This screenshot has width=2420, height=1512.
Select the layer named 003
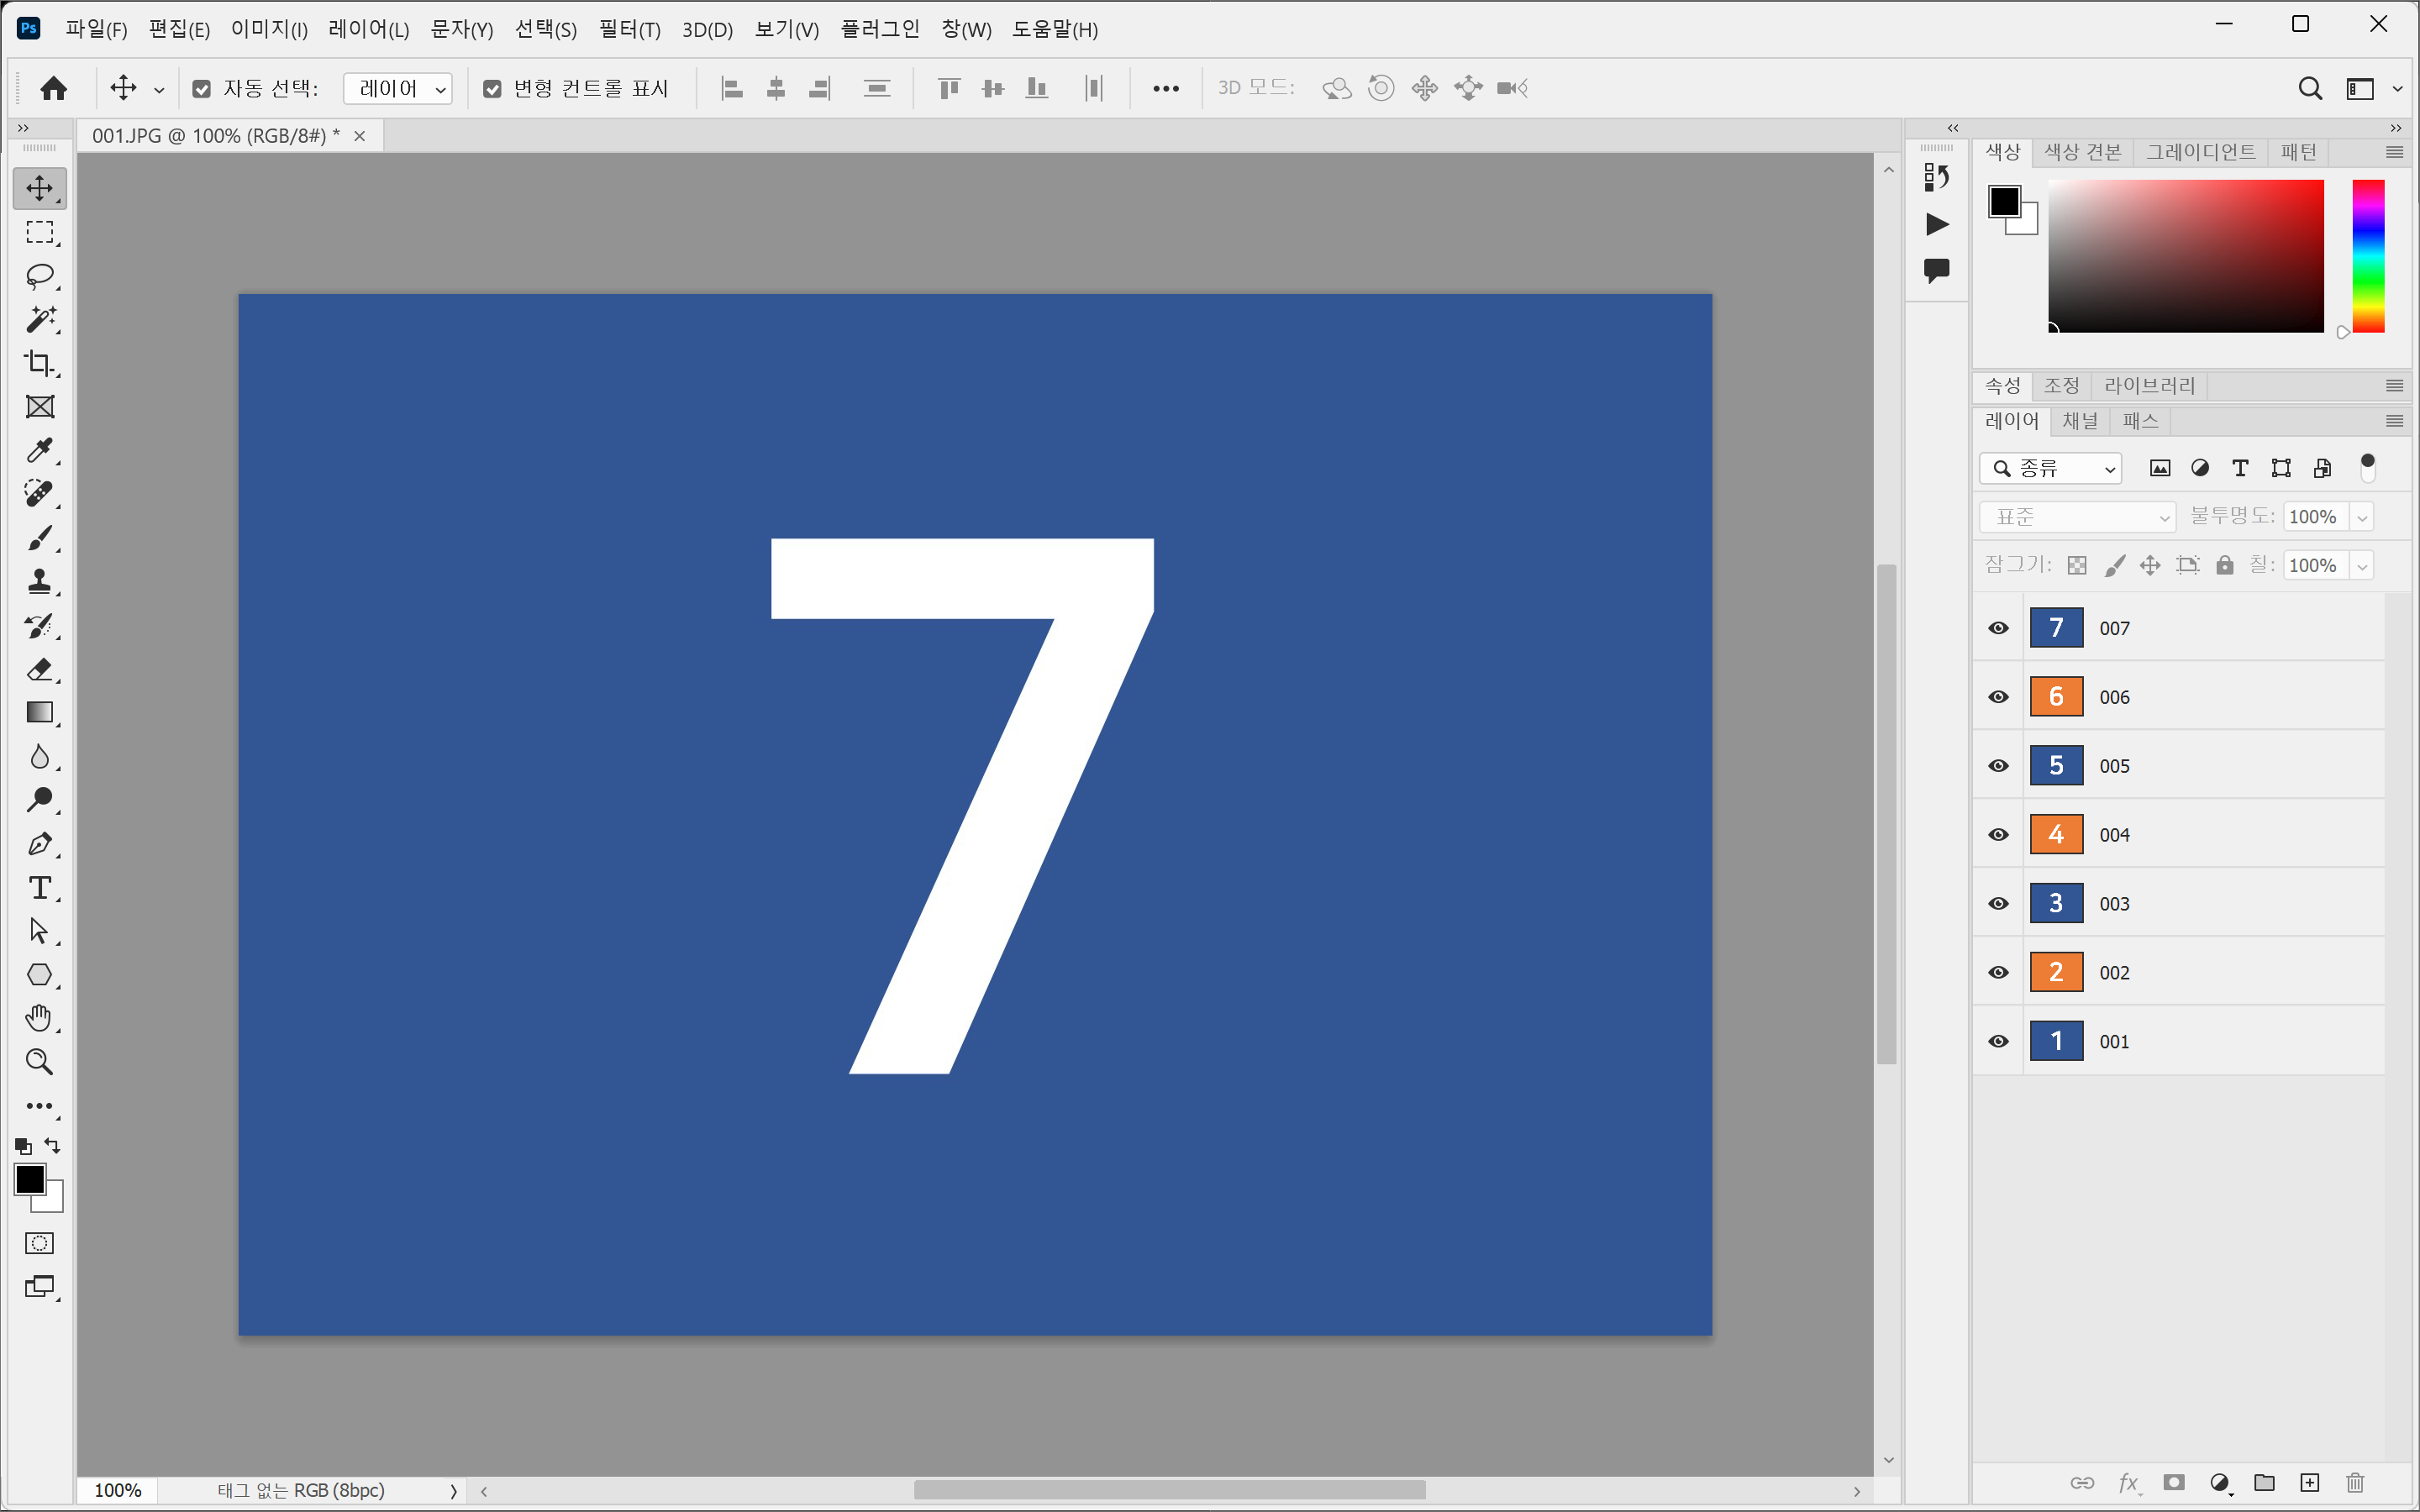click(x=2200, y=903)
